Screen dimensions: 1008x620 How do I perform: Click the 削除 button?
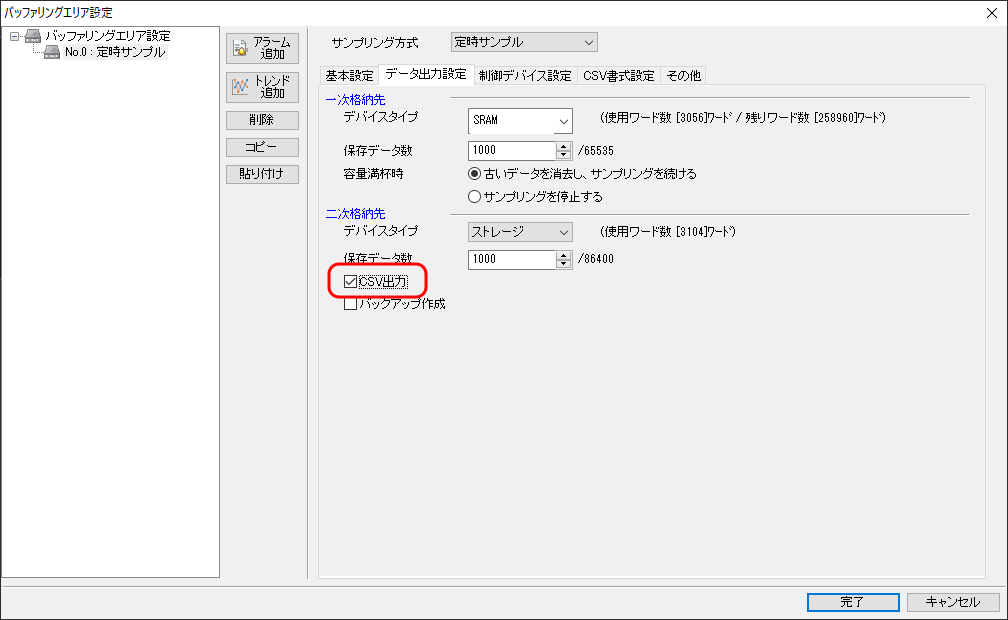pyautogui.click(x=262, y=120)
